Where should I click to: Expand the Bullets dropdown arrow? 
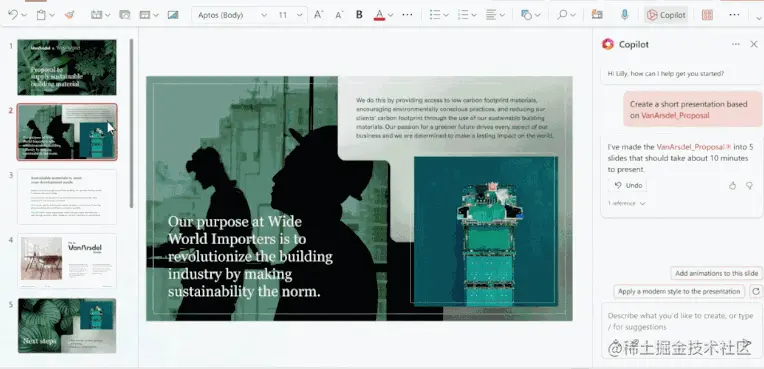pos(446,15)
